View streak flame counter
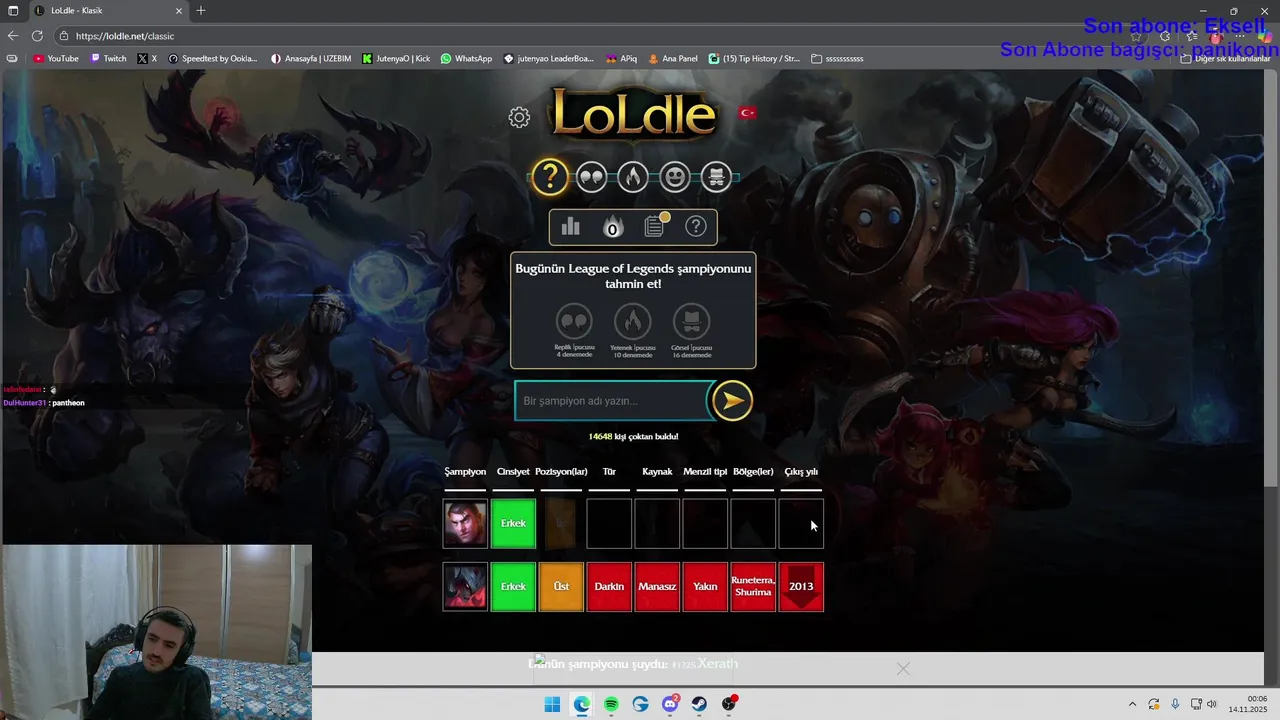 (x=613, y=227)
